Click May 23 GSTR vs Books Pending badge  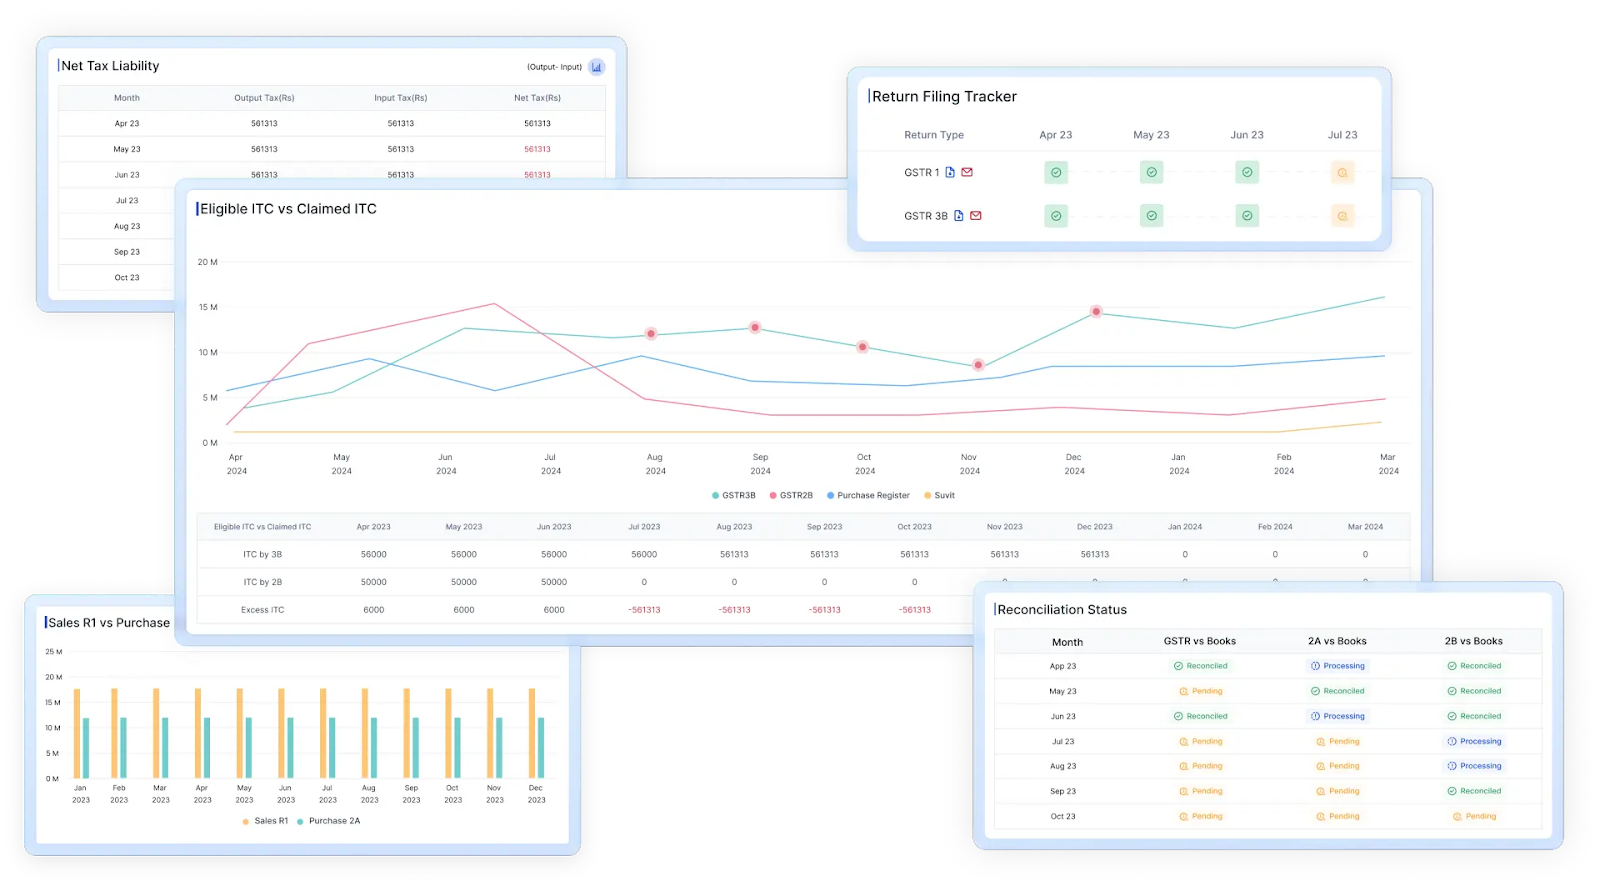[x=1201, y=691]
